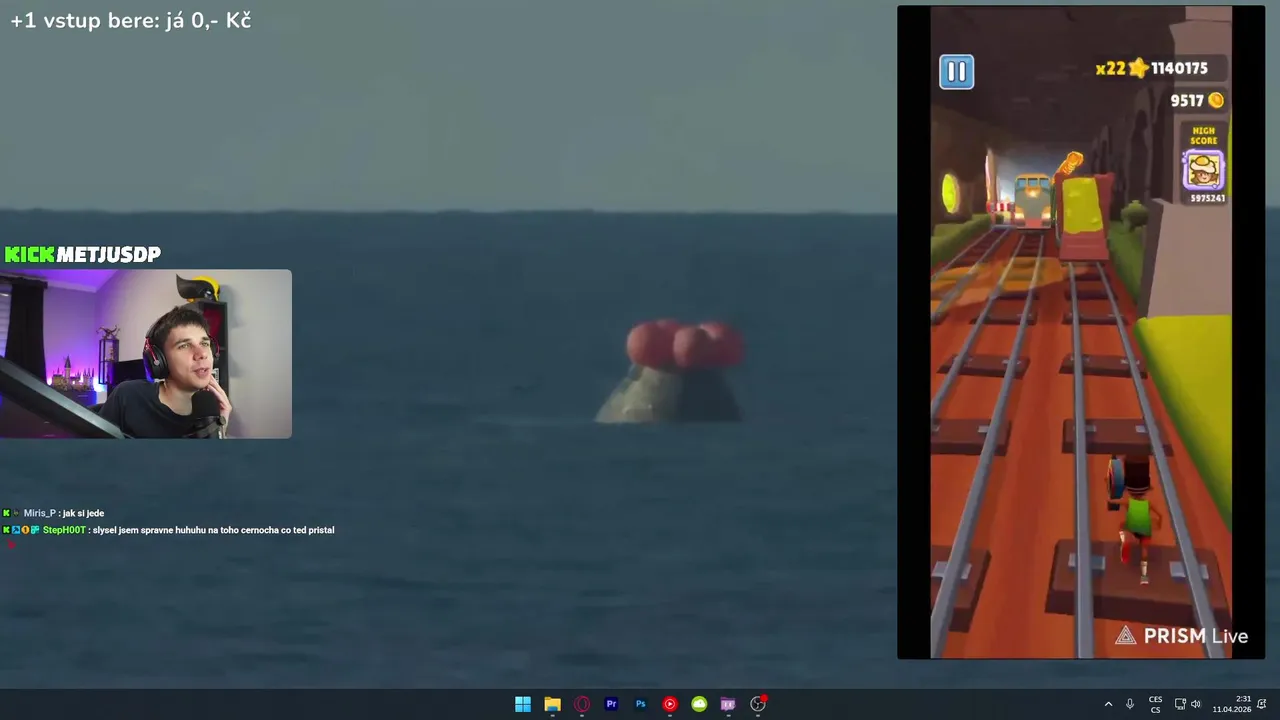Launch Adobe Premiere Pro from taskbar

[611, 704]
